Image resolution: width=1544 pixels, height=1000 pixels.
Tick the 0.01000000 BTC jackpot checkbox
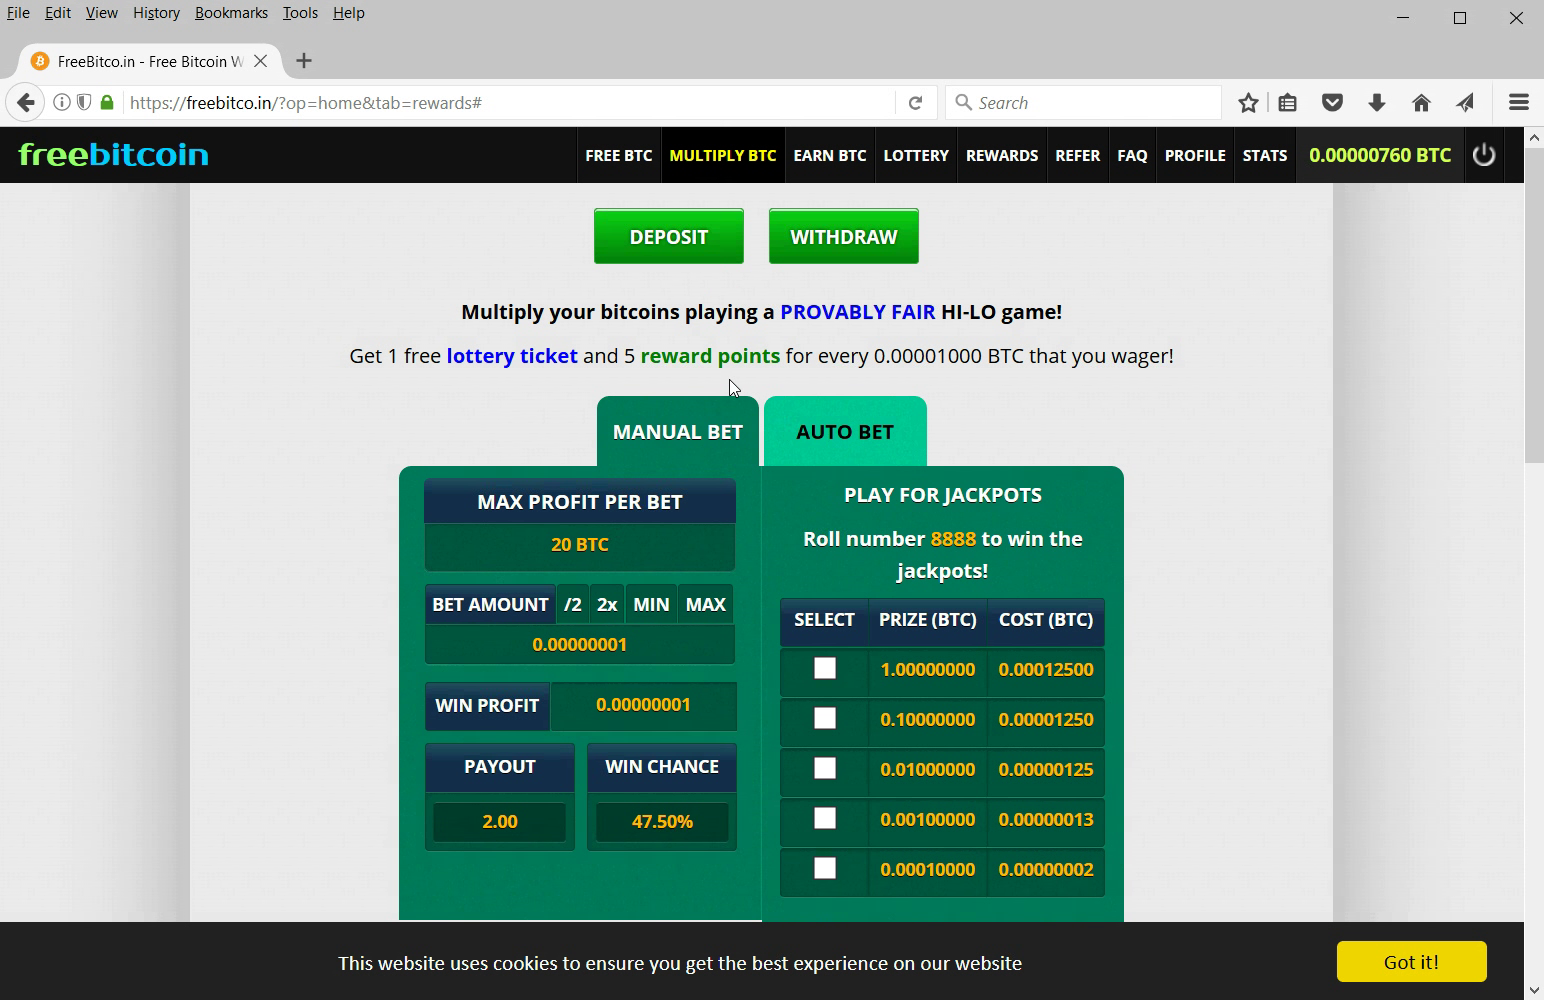click(x=825, y=769)
